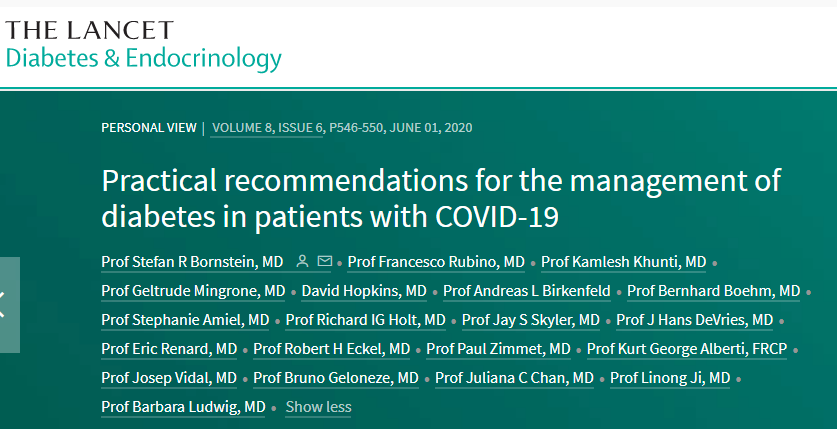Click Prof Stefan R Bornstein, MD name
This screenshot has height=429, width=837.
tap(192, 262)
